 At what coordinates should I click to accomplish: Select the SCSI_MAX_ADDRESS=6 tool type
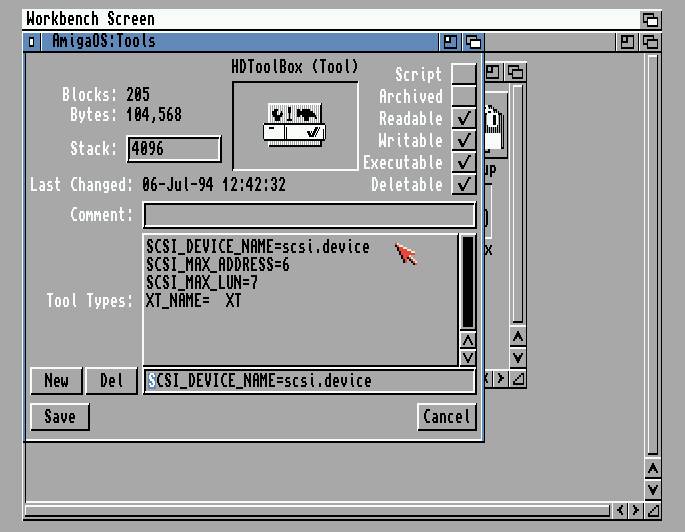218,265
